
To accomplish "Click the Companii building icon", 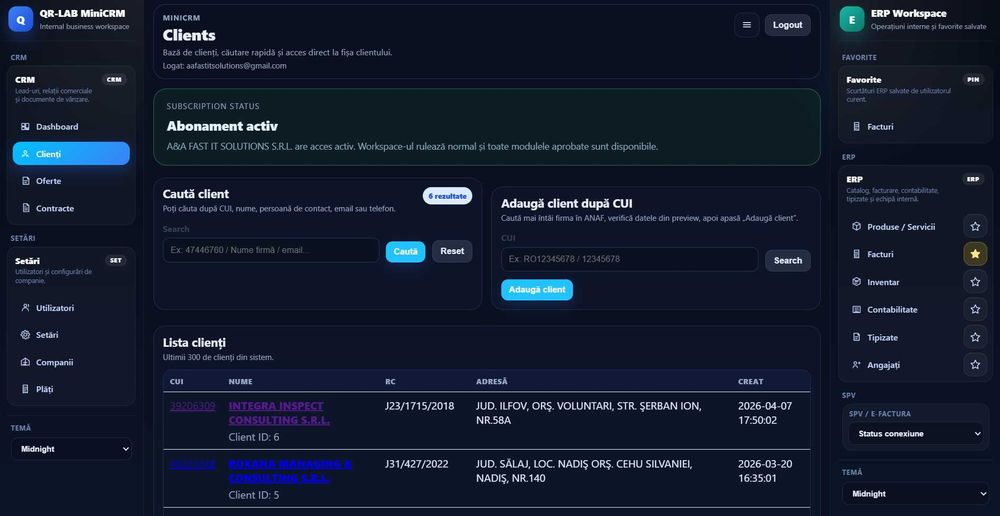I will pyautogui.click(x=26, y=362).
